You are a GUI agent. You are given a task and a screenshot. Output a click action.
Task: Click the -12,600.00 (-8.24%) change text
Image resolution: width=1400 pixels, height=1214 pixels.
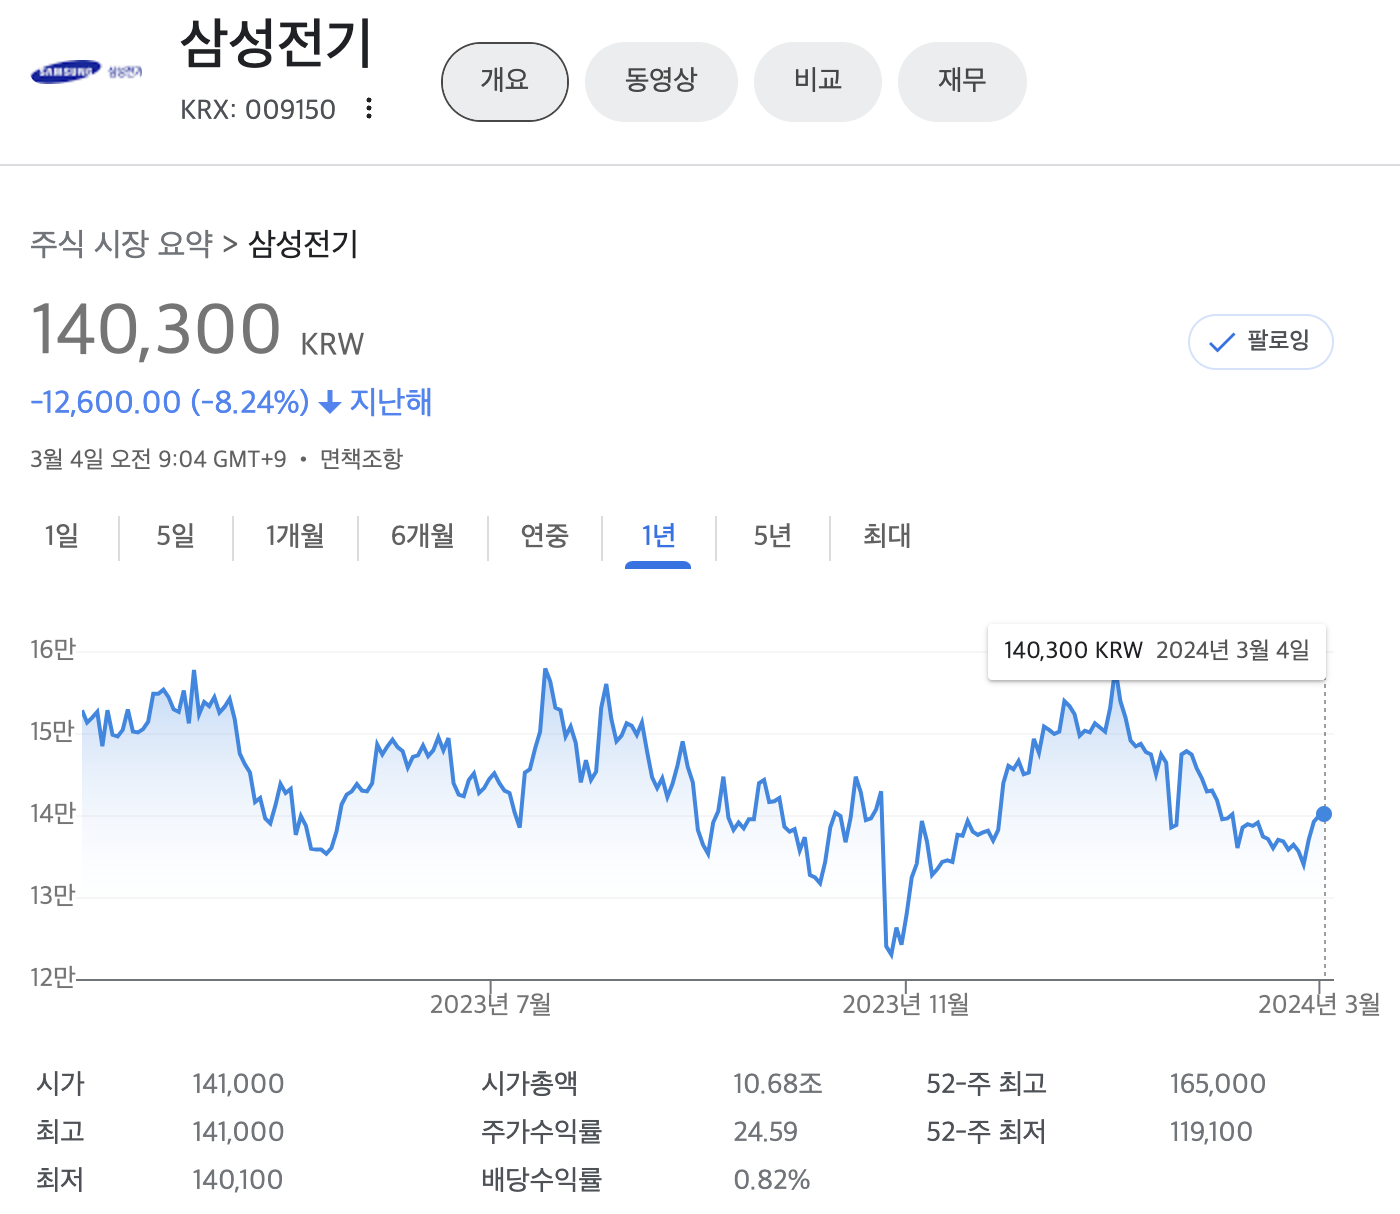(170, 402)
